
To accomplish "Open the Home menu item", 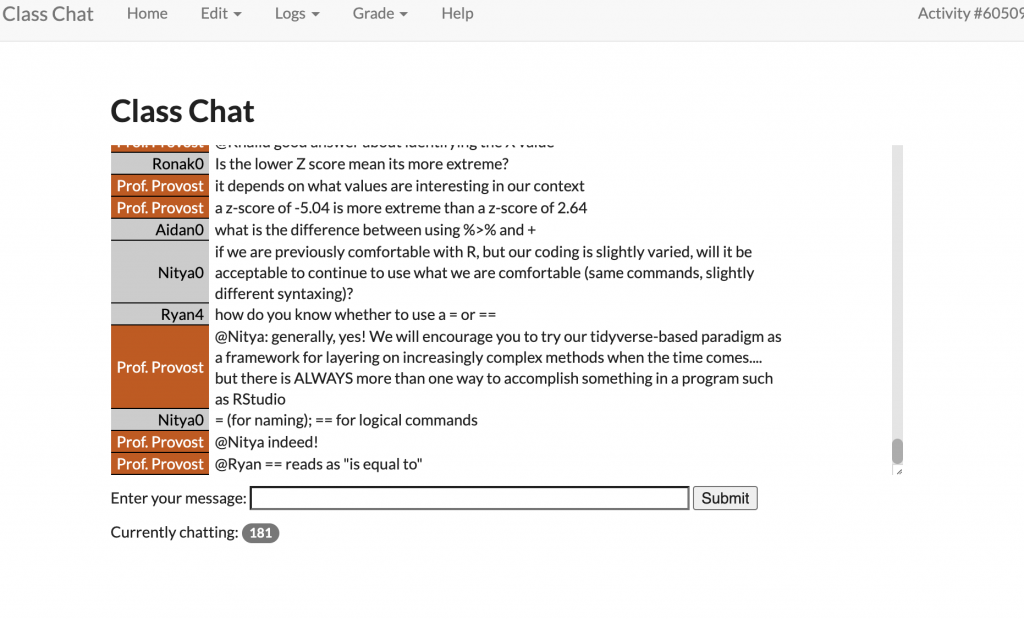I will (147, 14).
